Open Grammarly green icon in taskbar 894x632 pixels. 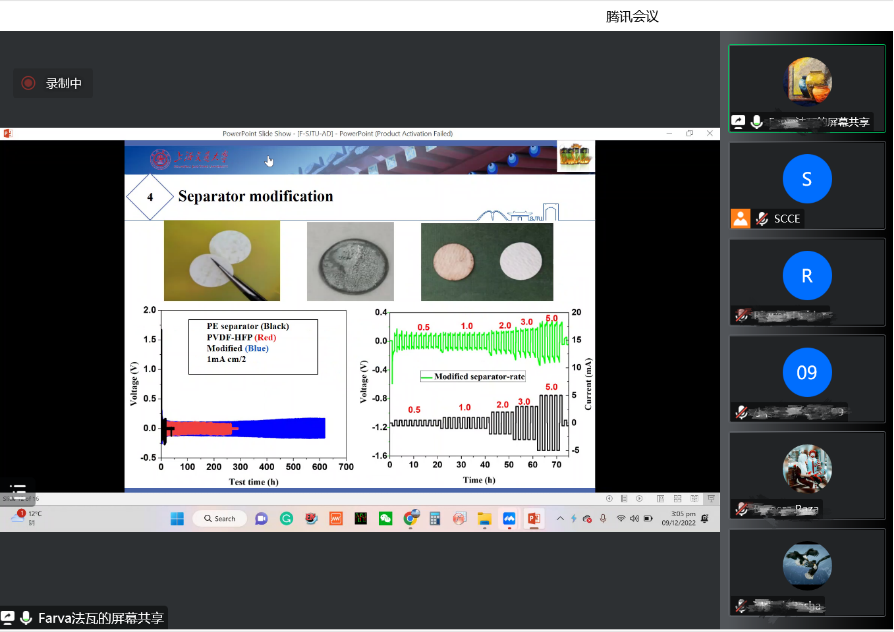(x=286, y=518)
